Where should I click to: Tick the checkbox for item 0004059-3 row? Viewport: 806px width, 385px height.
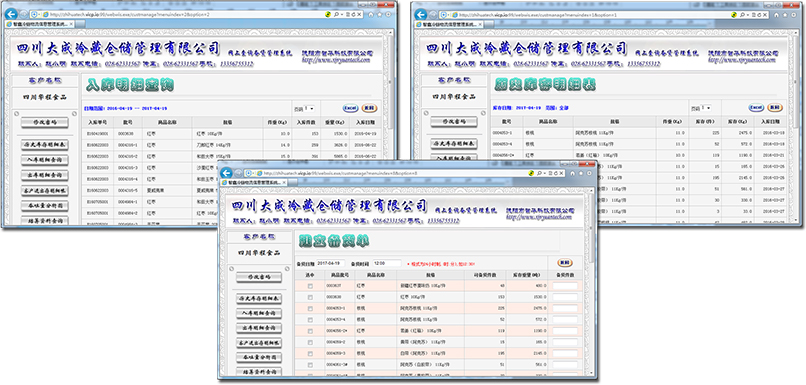[309, 354]
